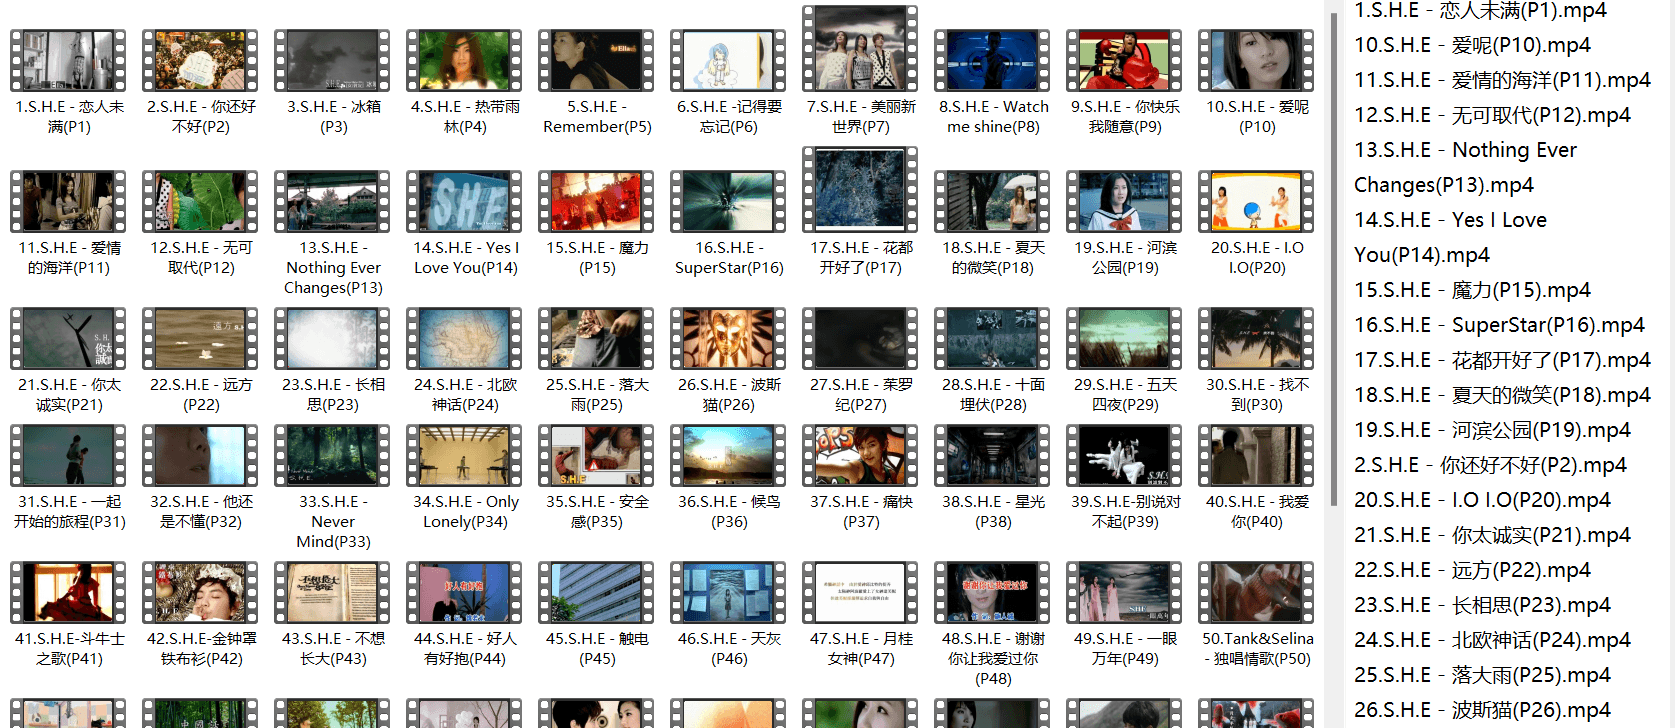Click 13.S.H.E - Nothing Ever Changes(P13).mp4 in list

point(1465,167)
